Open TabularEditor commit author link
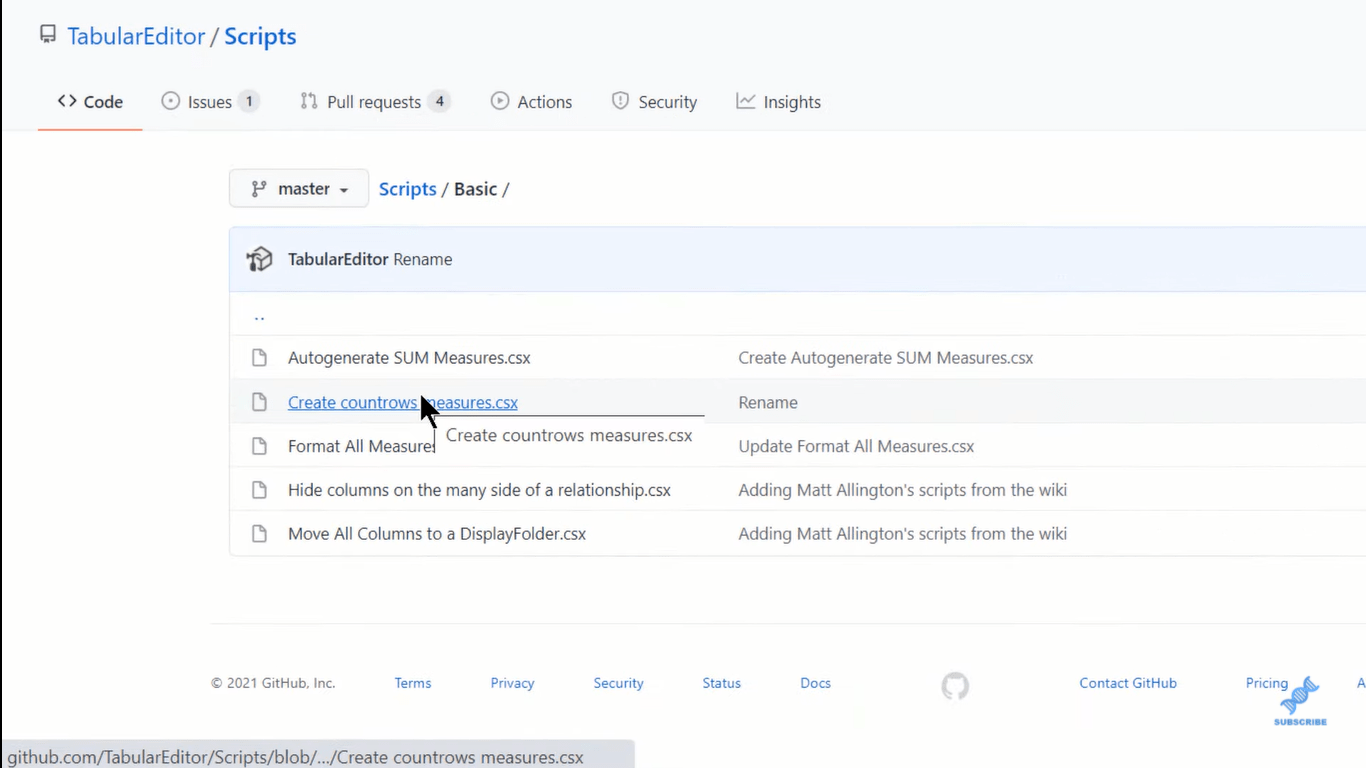The width and height of the screenshot is (1366, 768). tap(338, 259)
